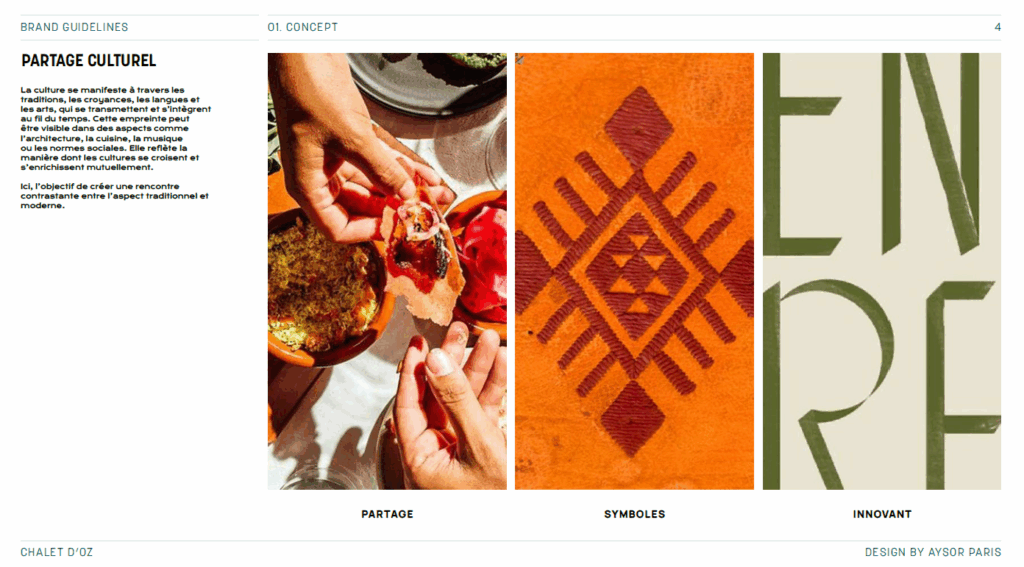Click the PARTAGE caption
The image size is (1024, 567).
(387, 514)
